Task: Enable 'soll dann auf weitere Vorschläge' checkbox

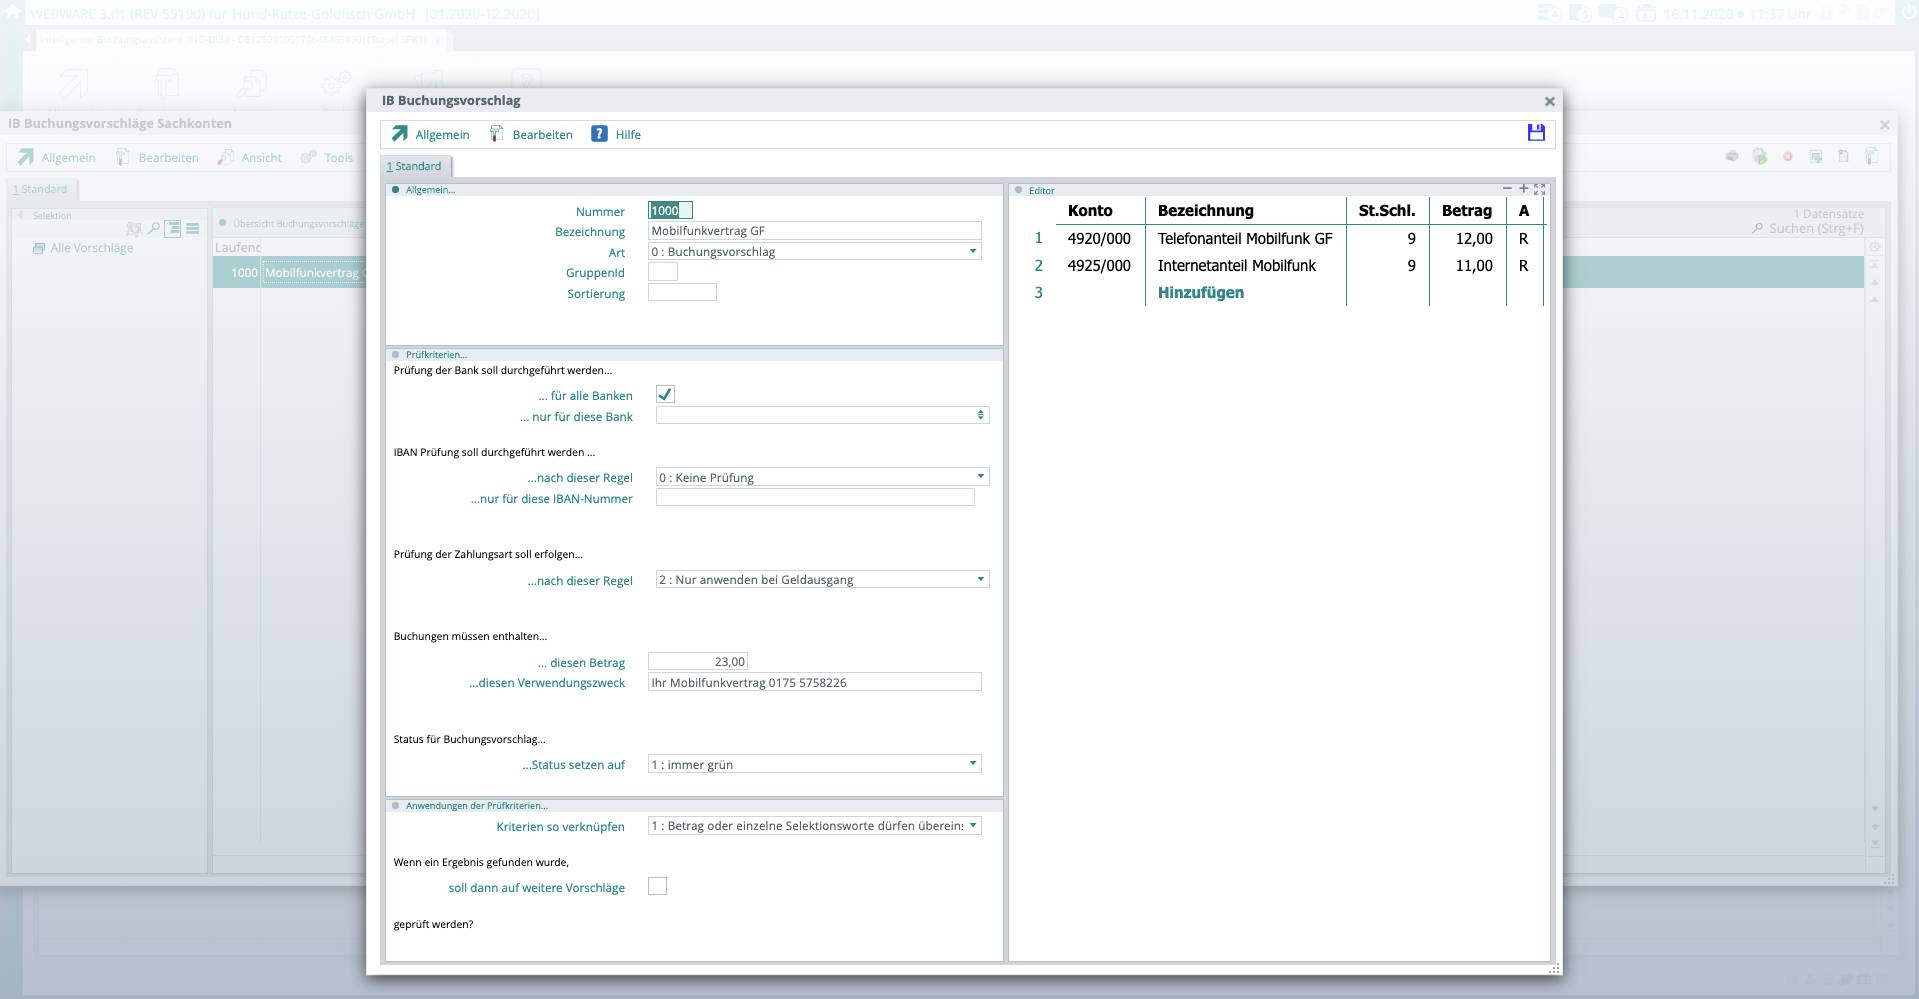Action: [657, 886]
